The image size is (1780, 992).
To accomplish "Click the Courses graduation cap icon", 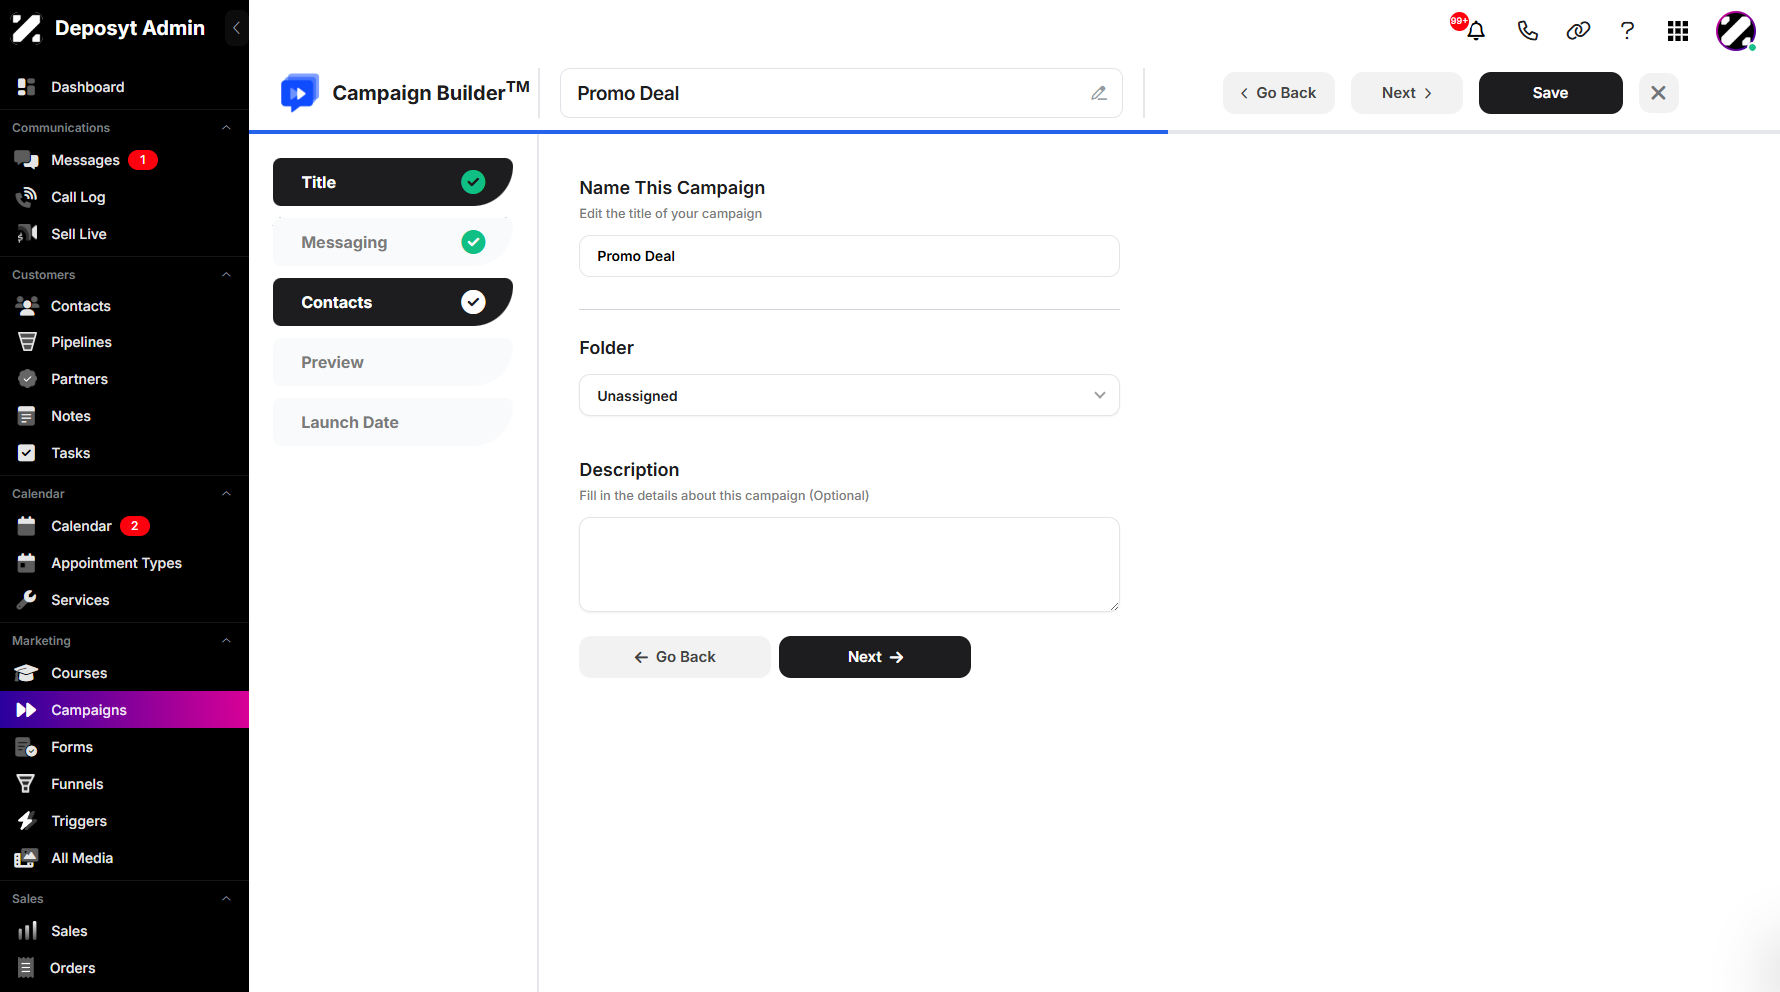I will [27, 673].
